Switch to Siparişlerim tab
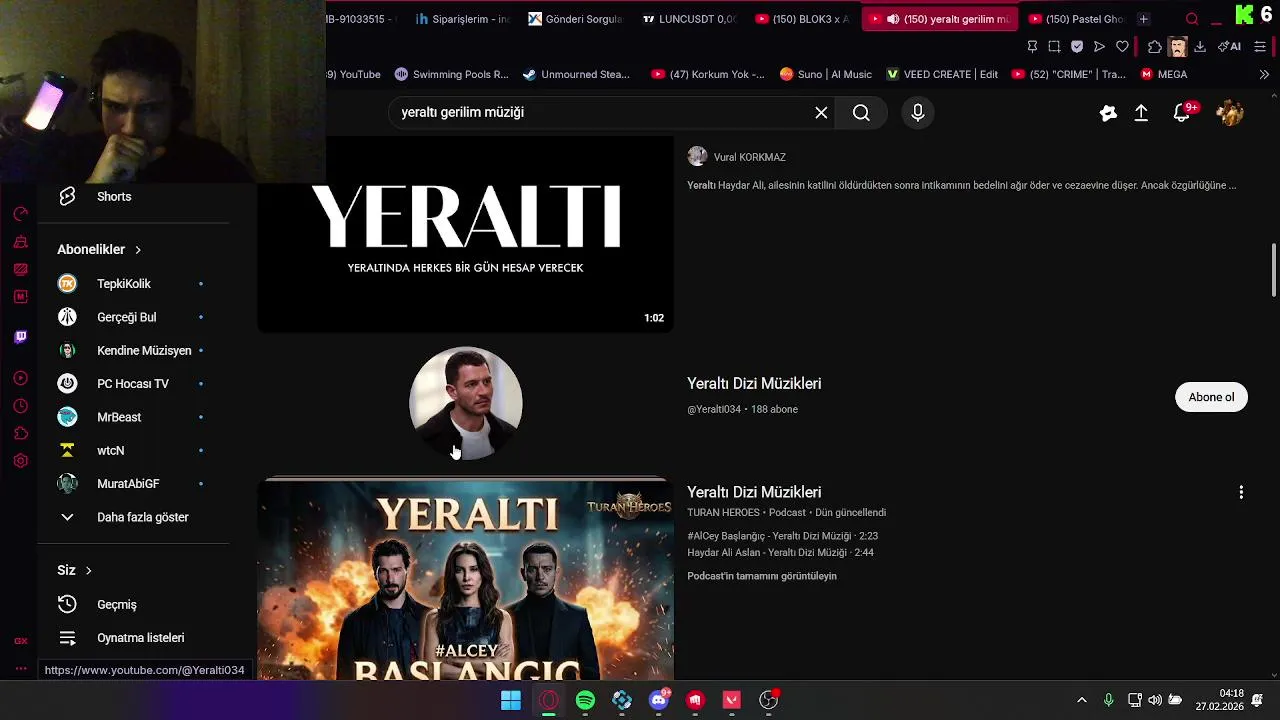The width and height of the screenshot is (1280, 720). 462,19
